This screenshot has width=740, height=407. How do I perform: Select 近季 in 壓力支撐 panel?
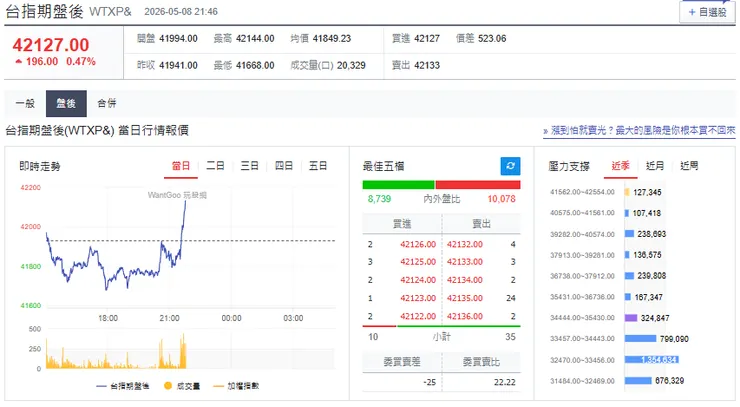tap(621, 166)
